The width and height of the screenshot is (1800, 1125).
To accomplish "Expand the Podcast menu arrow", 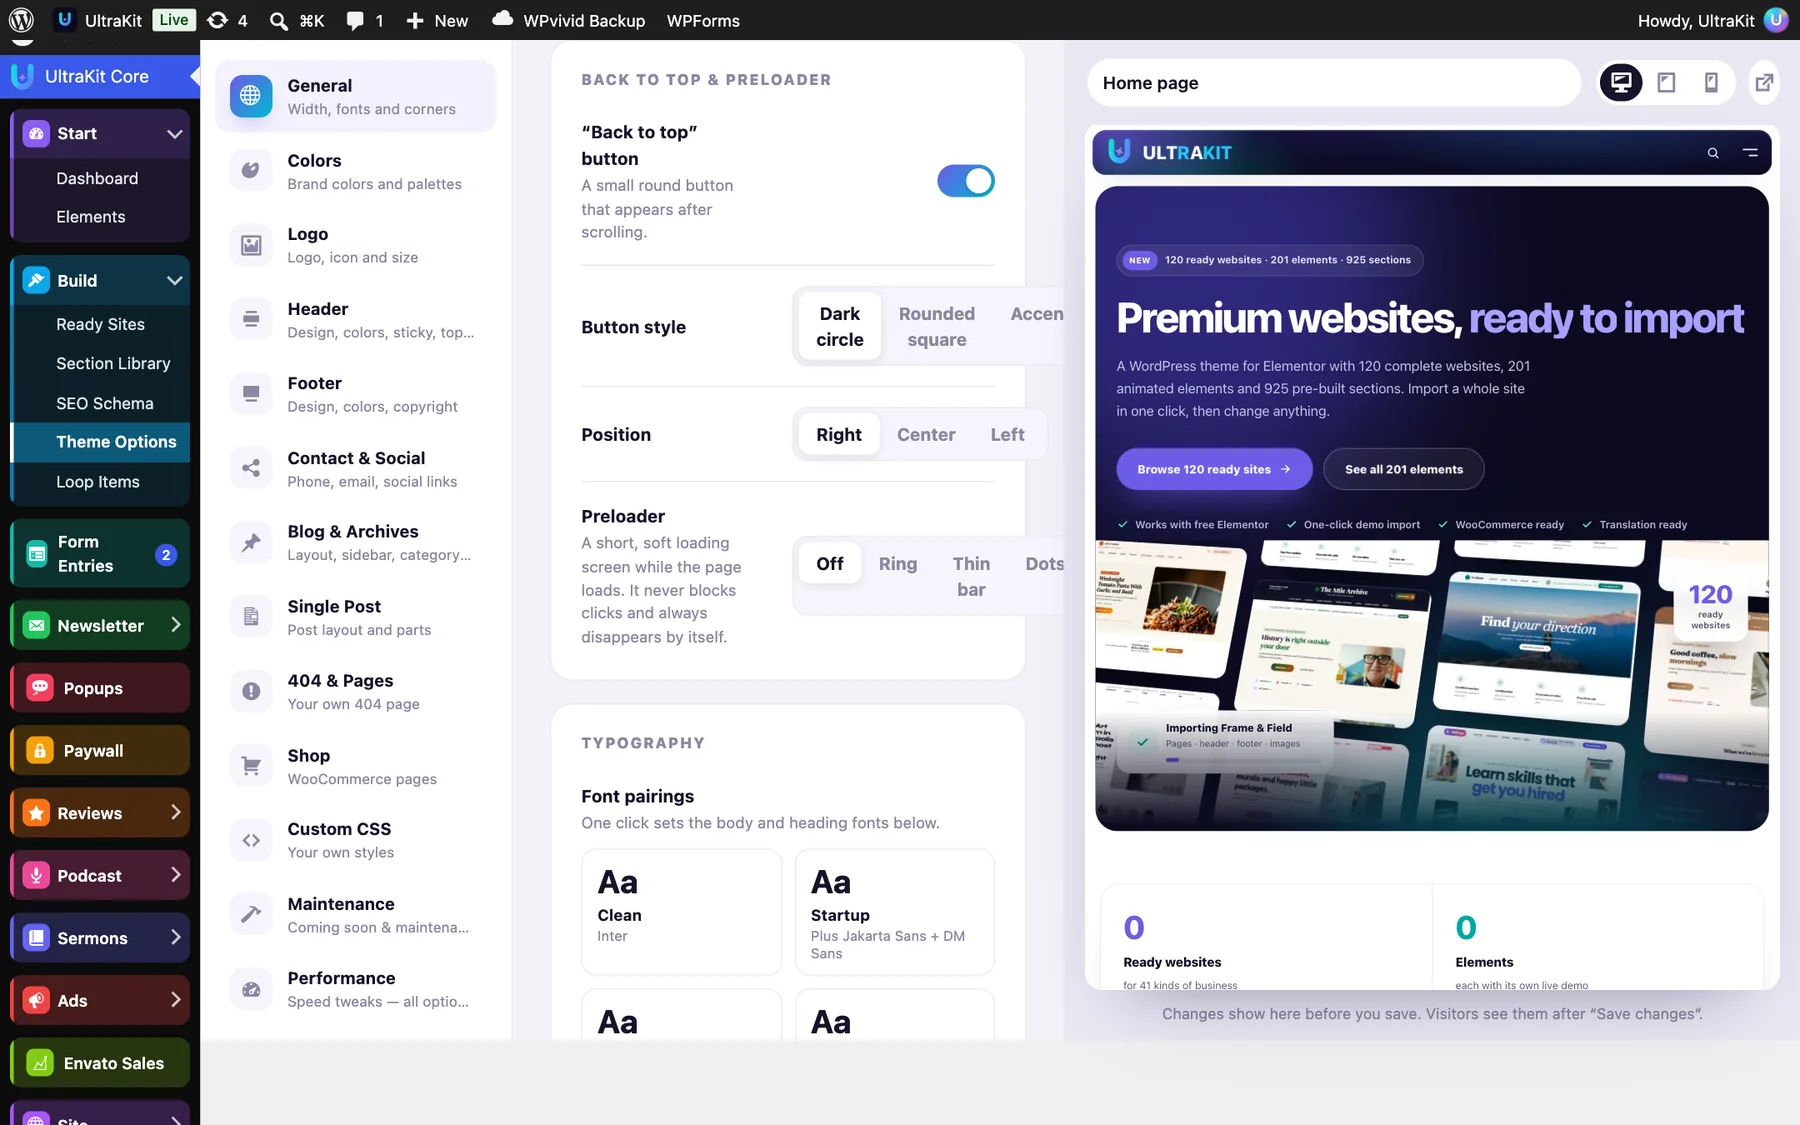I will point(176,875).
